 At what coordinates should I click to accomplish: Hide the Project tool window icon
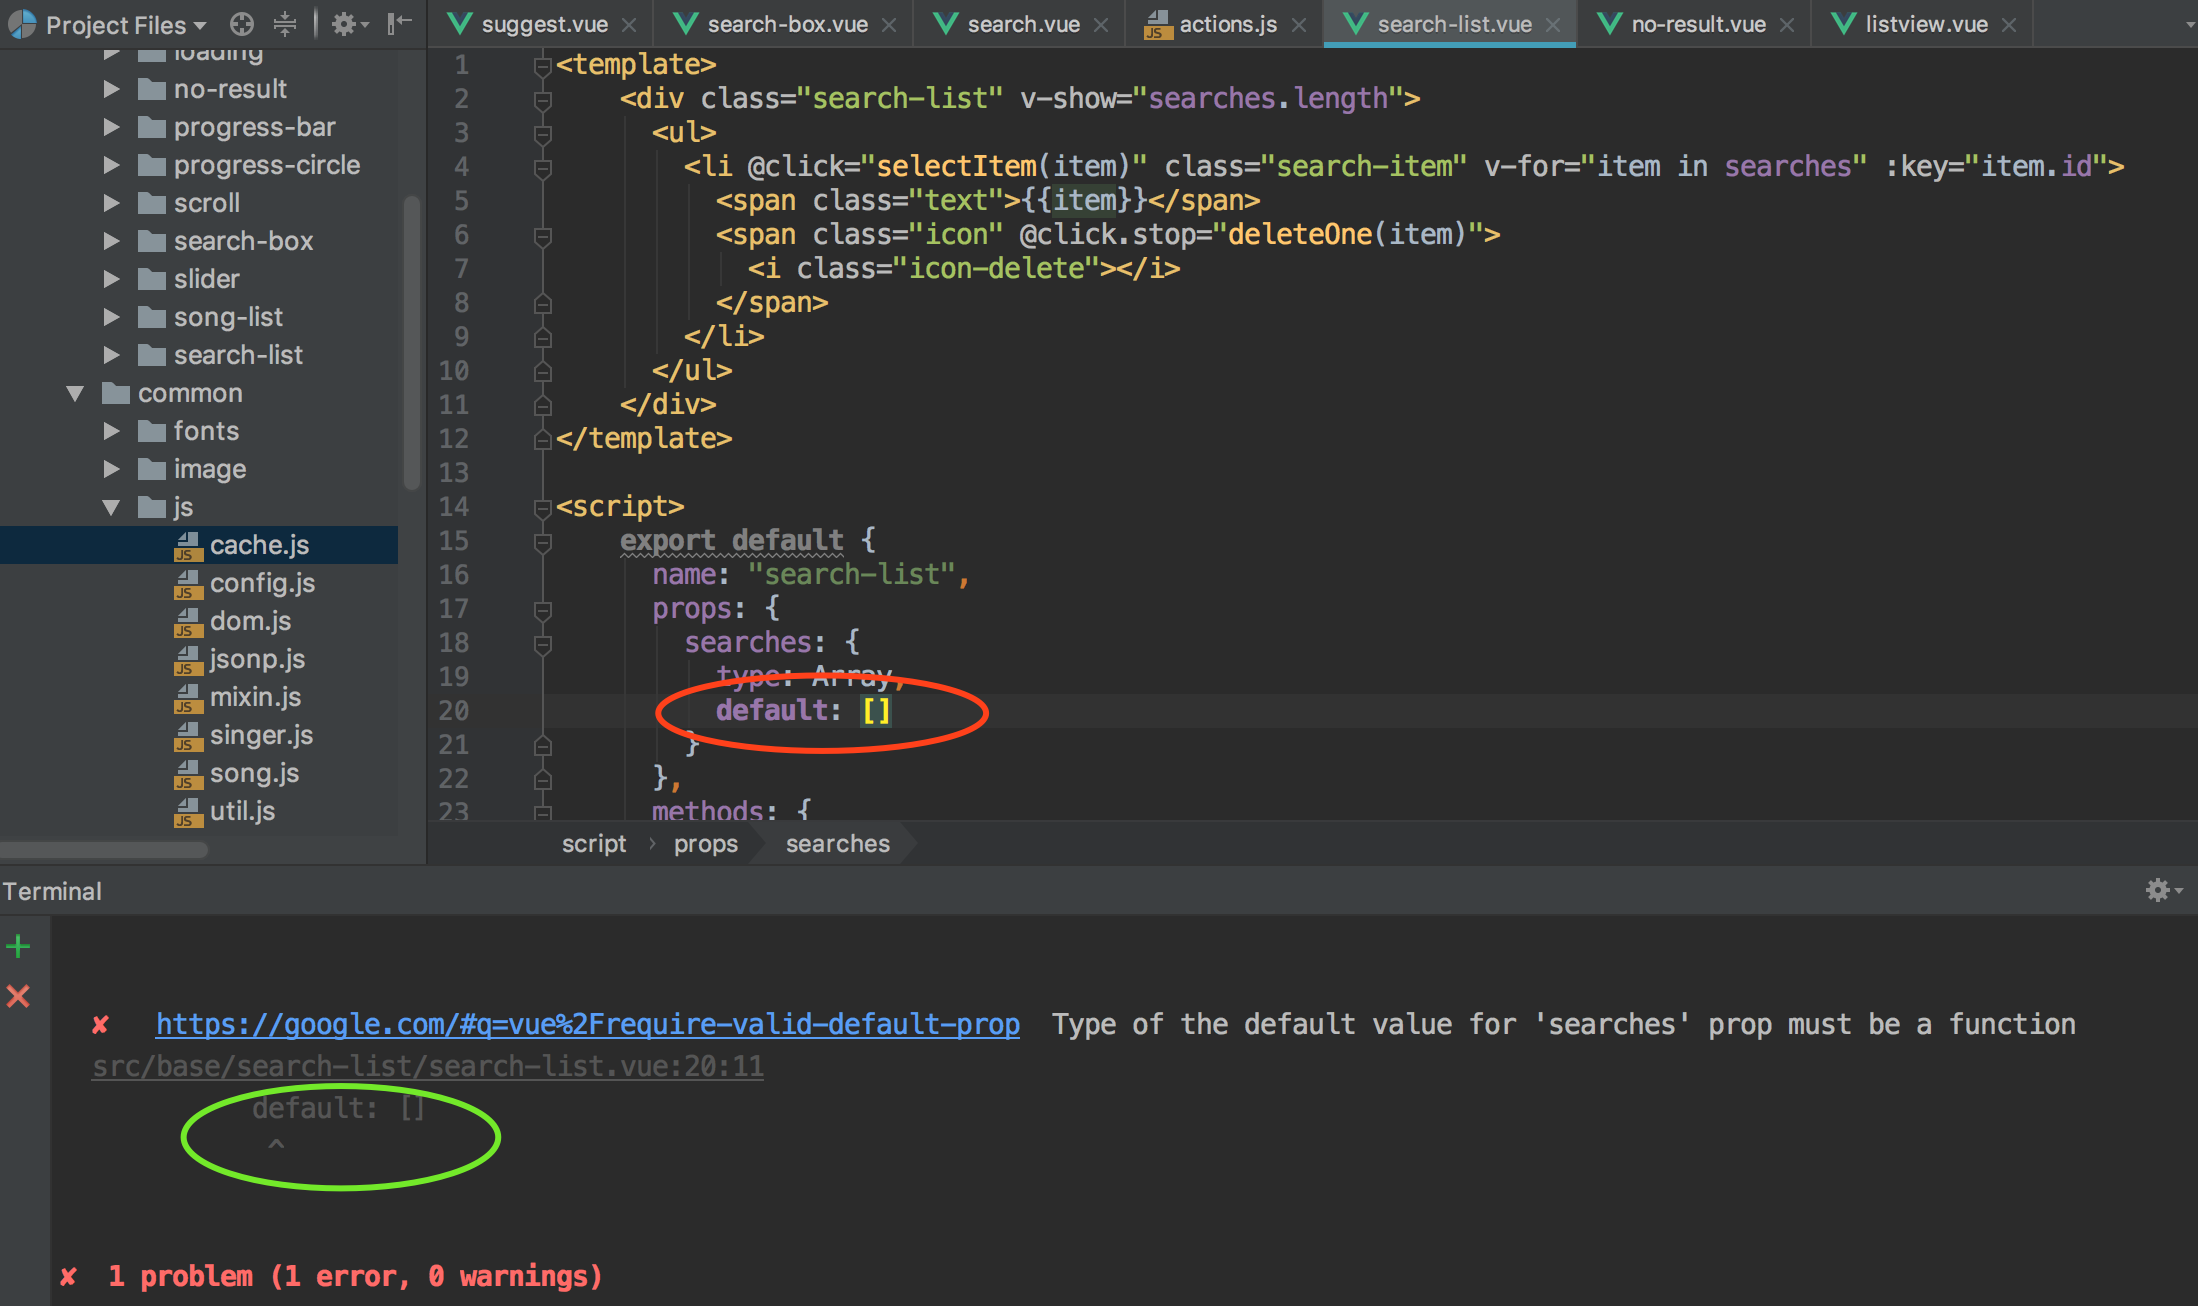398,24
